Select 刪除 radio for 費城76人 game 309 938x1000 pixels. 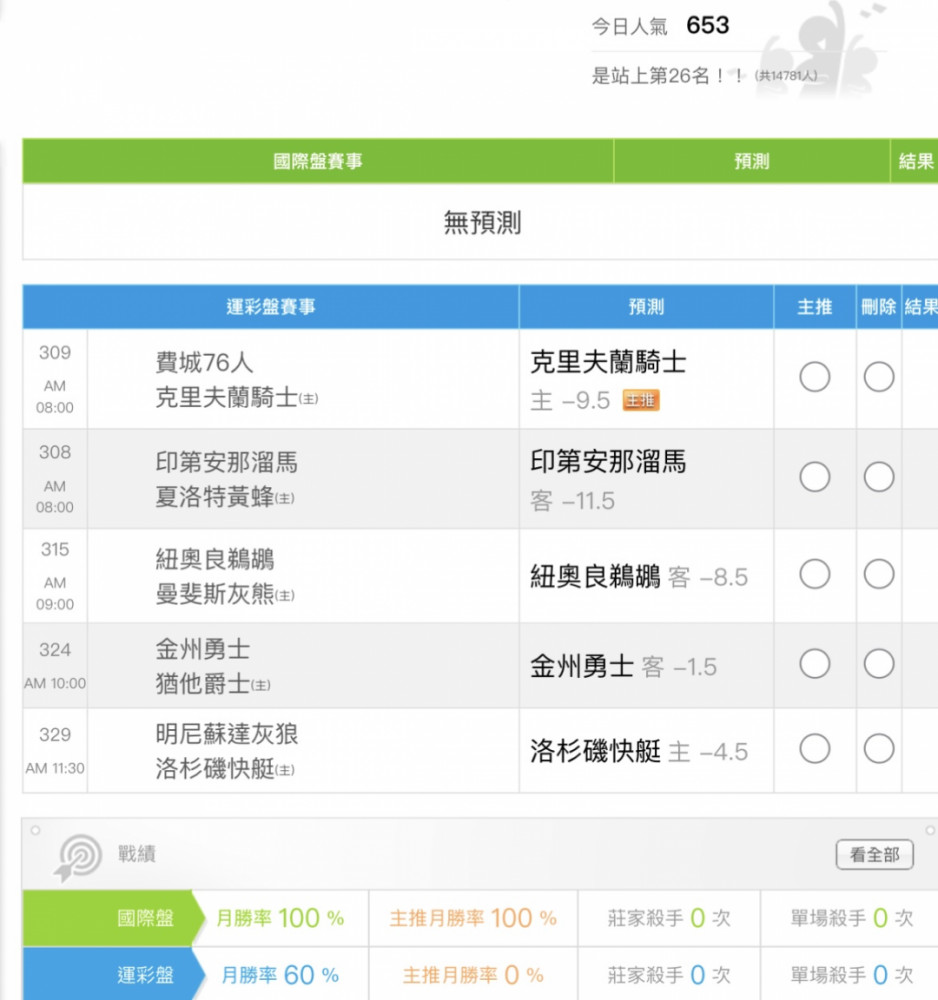[x=879, y=377]
